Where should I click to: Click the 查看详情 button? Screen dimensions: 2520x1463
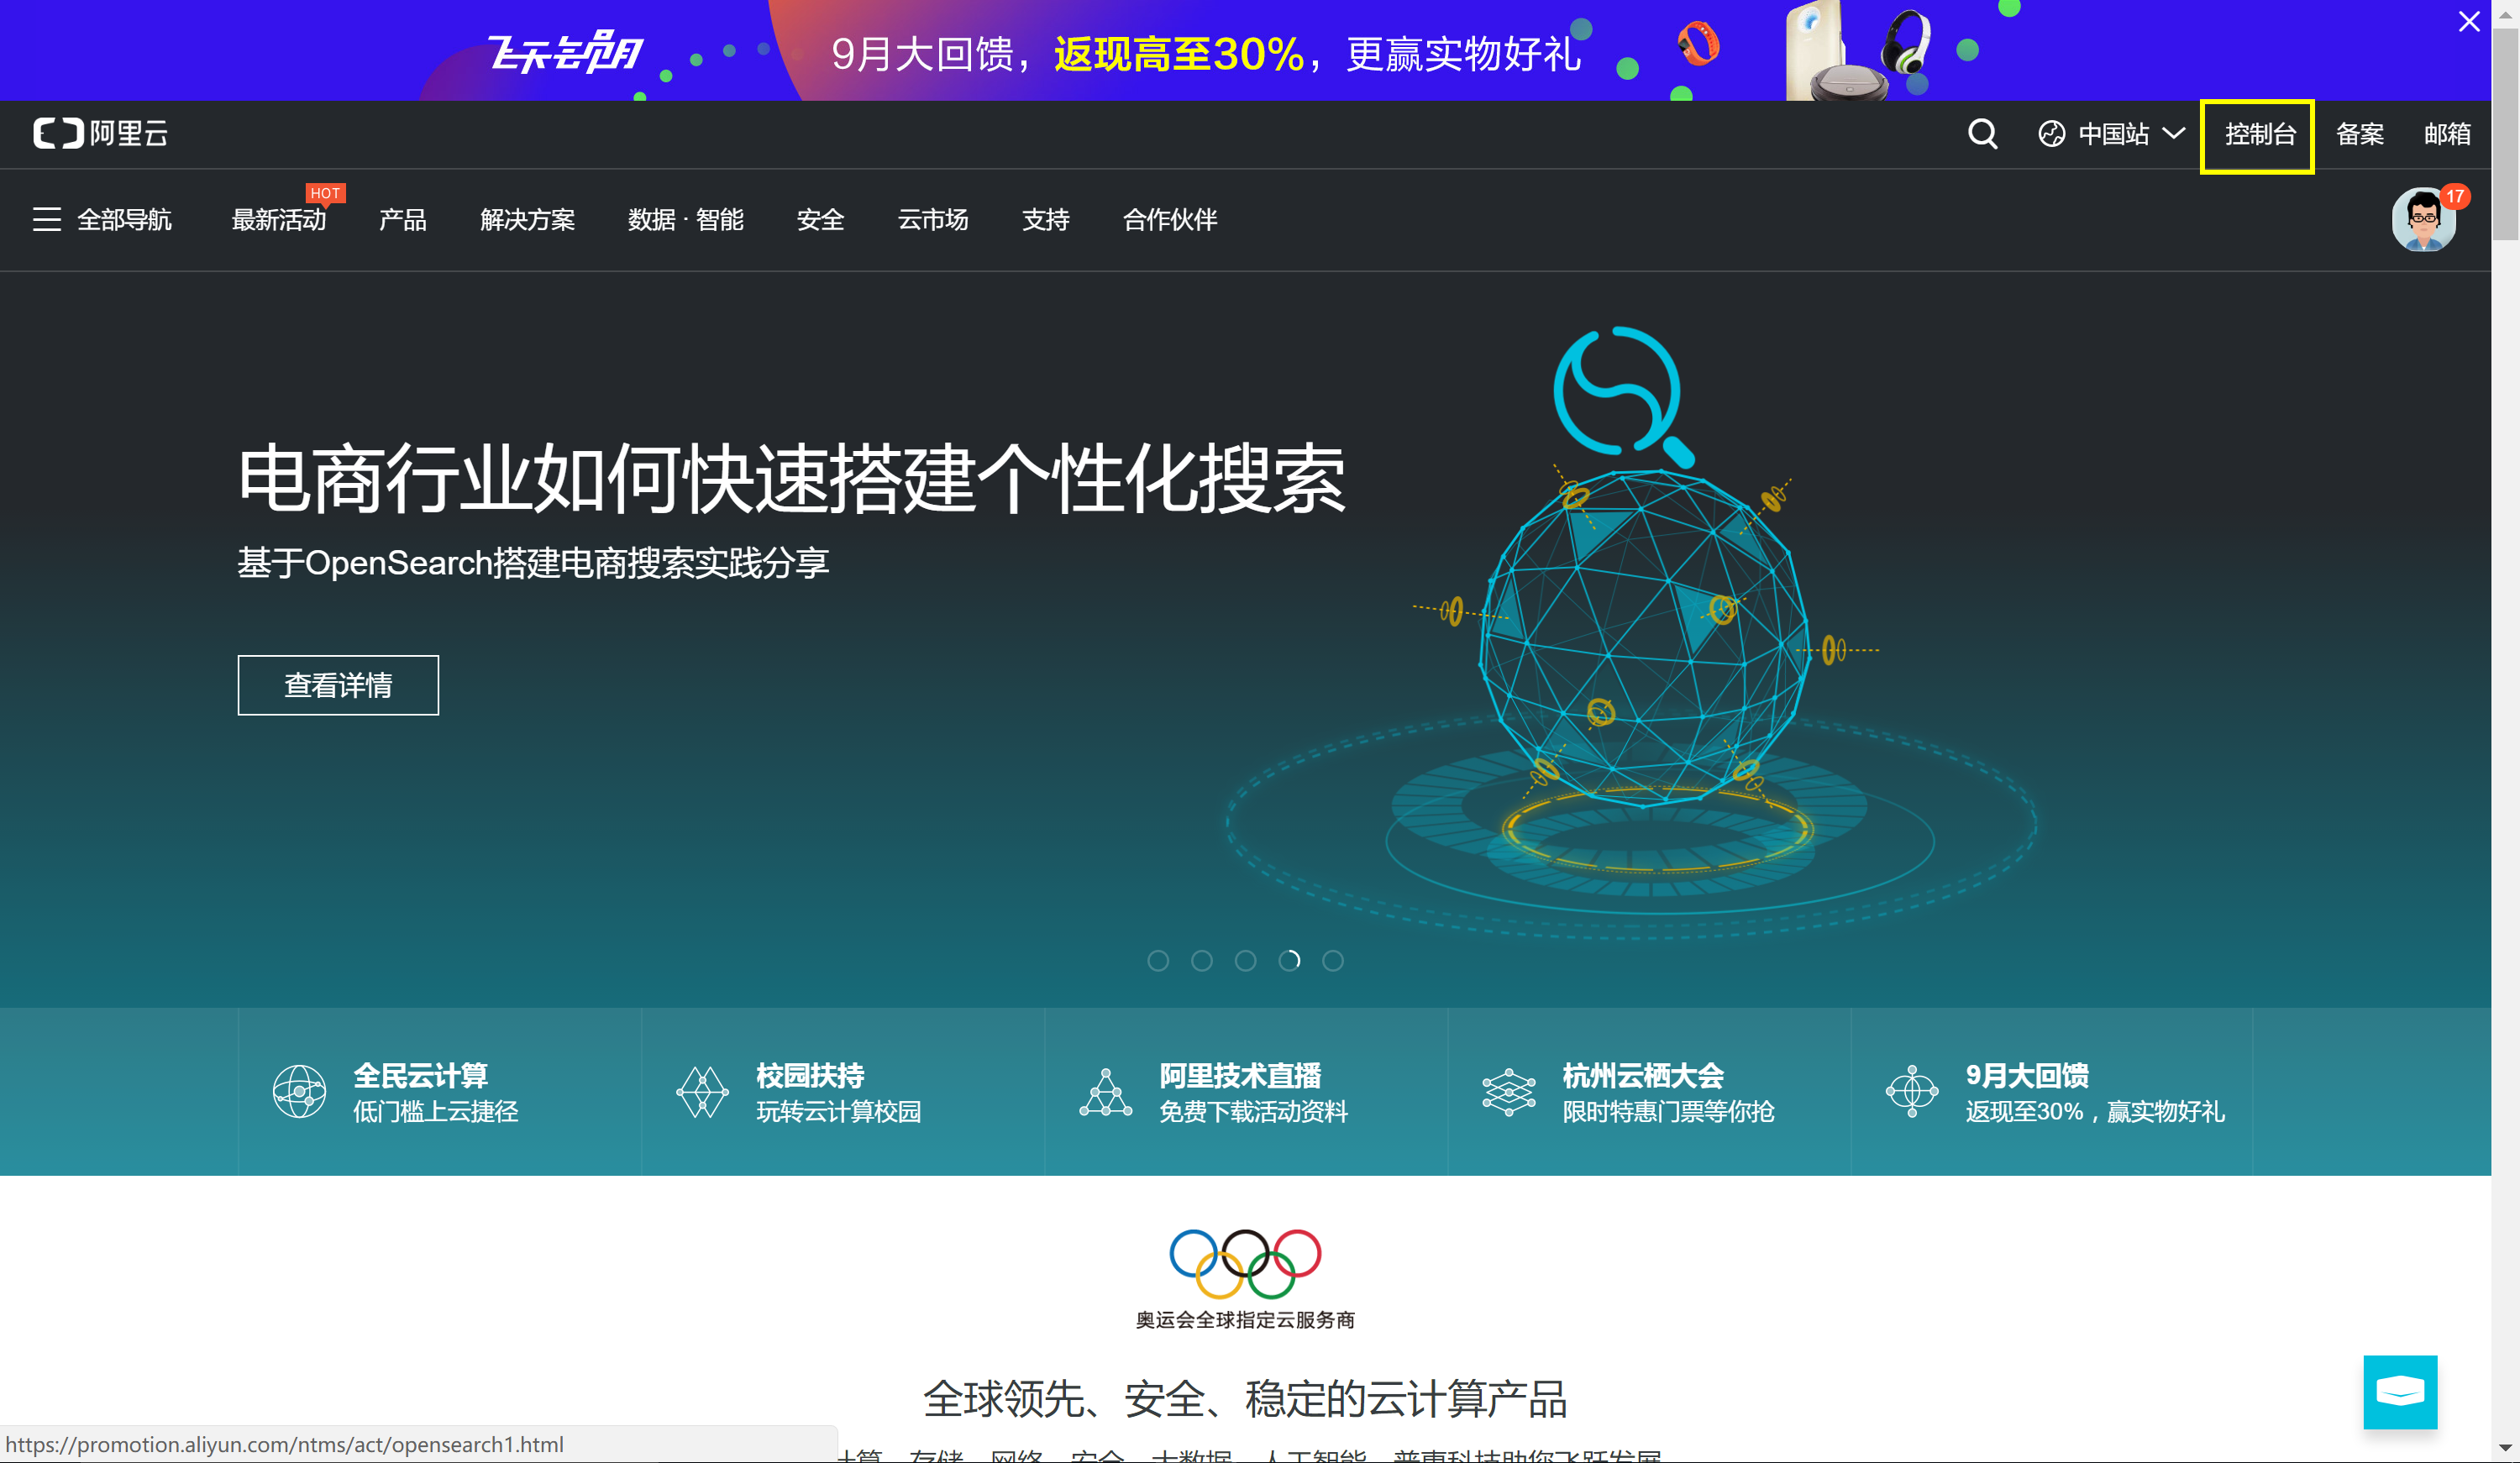point(338,685)
